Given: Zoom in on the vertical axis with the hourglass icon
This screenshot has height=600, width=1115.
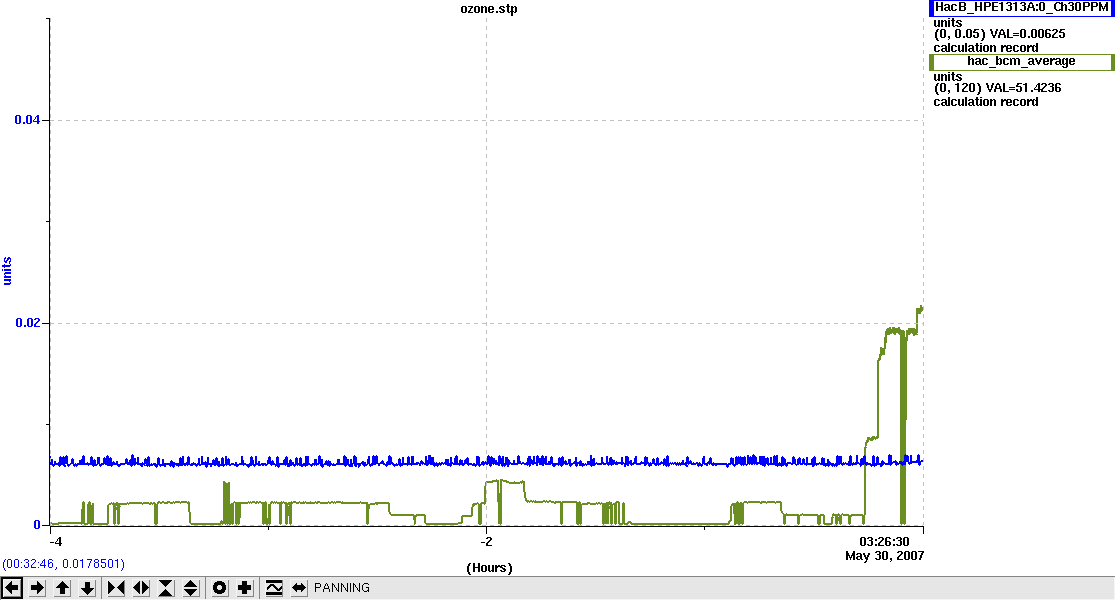Looking at the screenshot, I should click(x=166, y=588).
